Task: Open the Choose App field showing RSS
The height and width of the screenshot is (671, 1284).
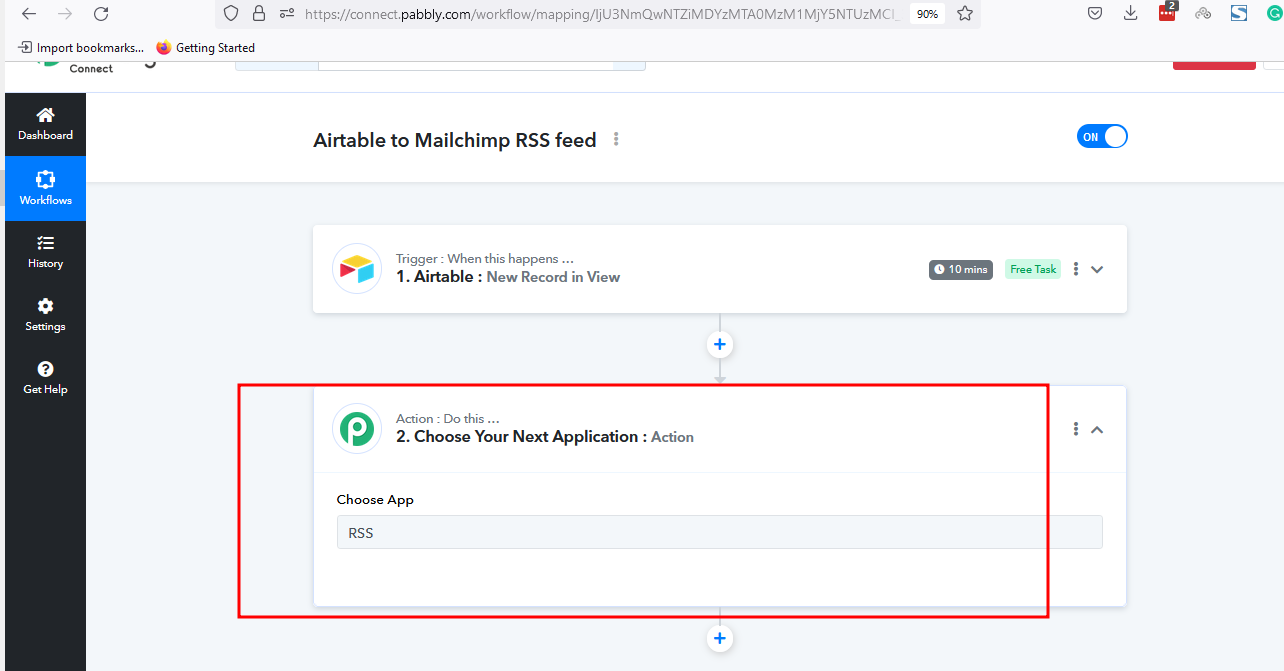Action: [x=720, y=532]
